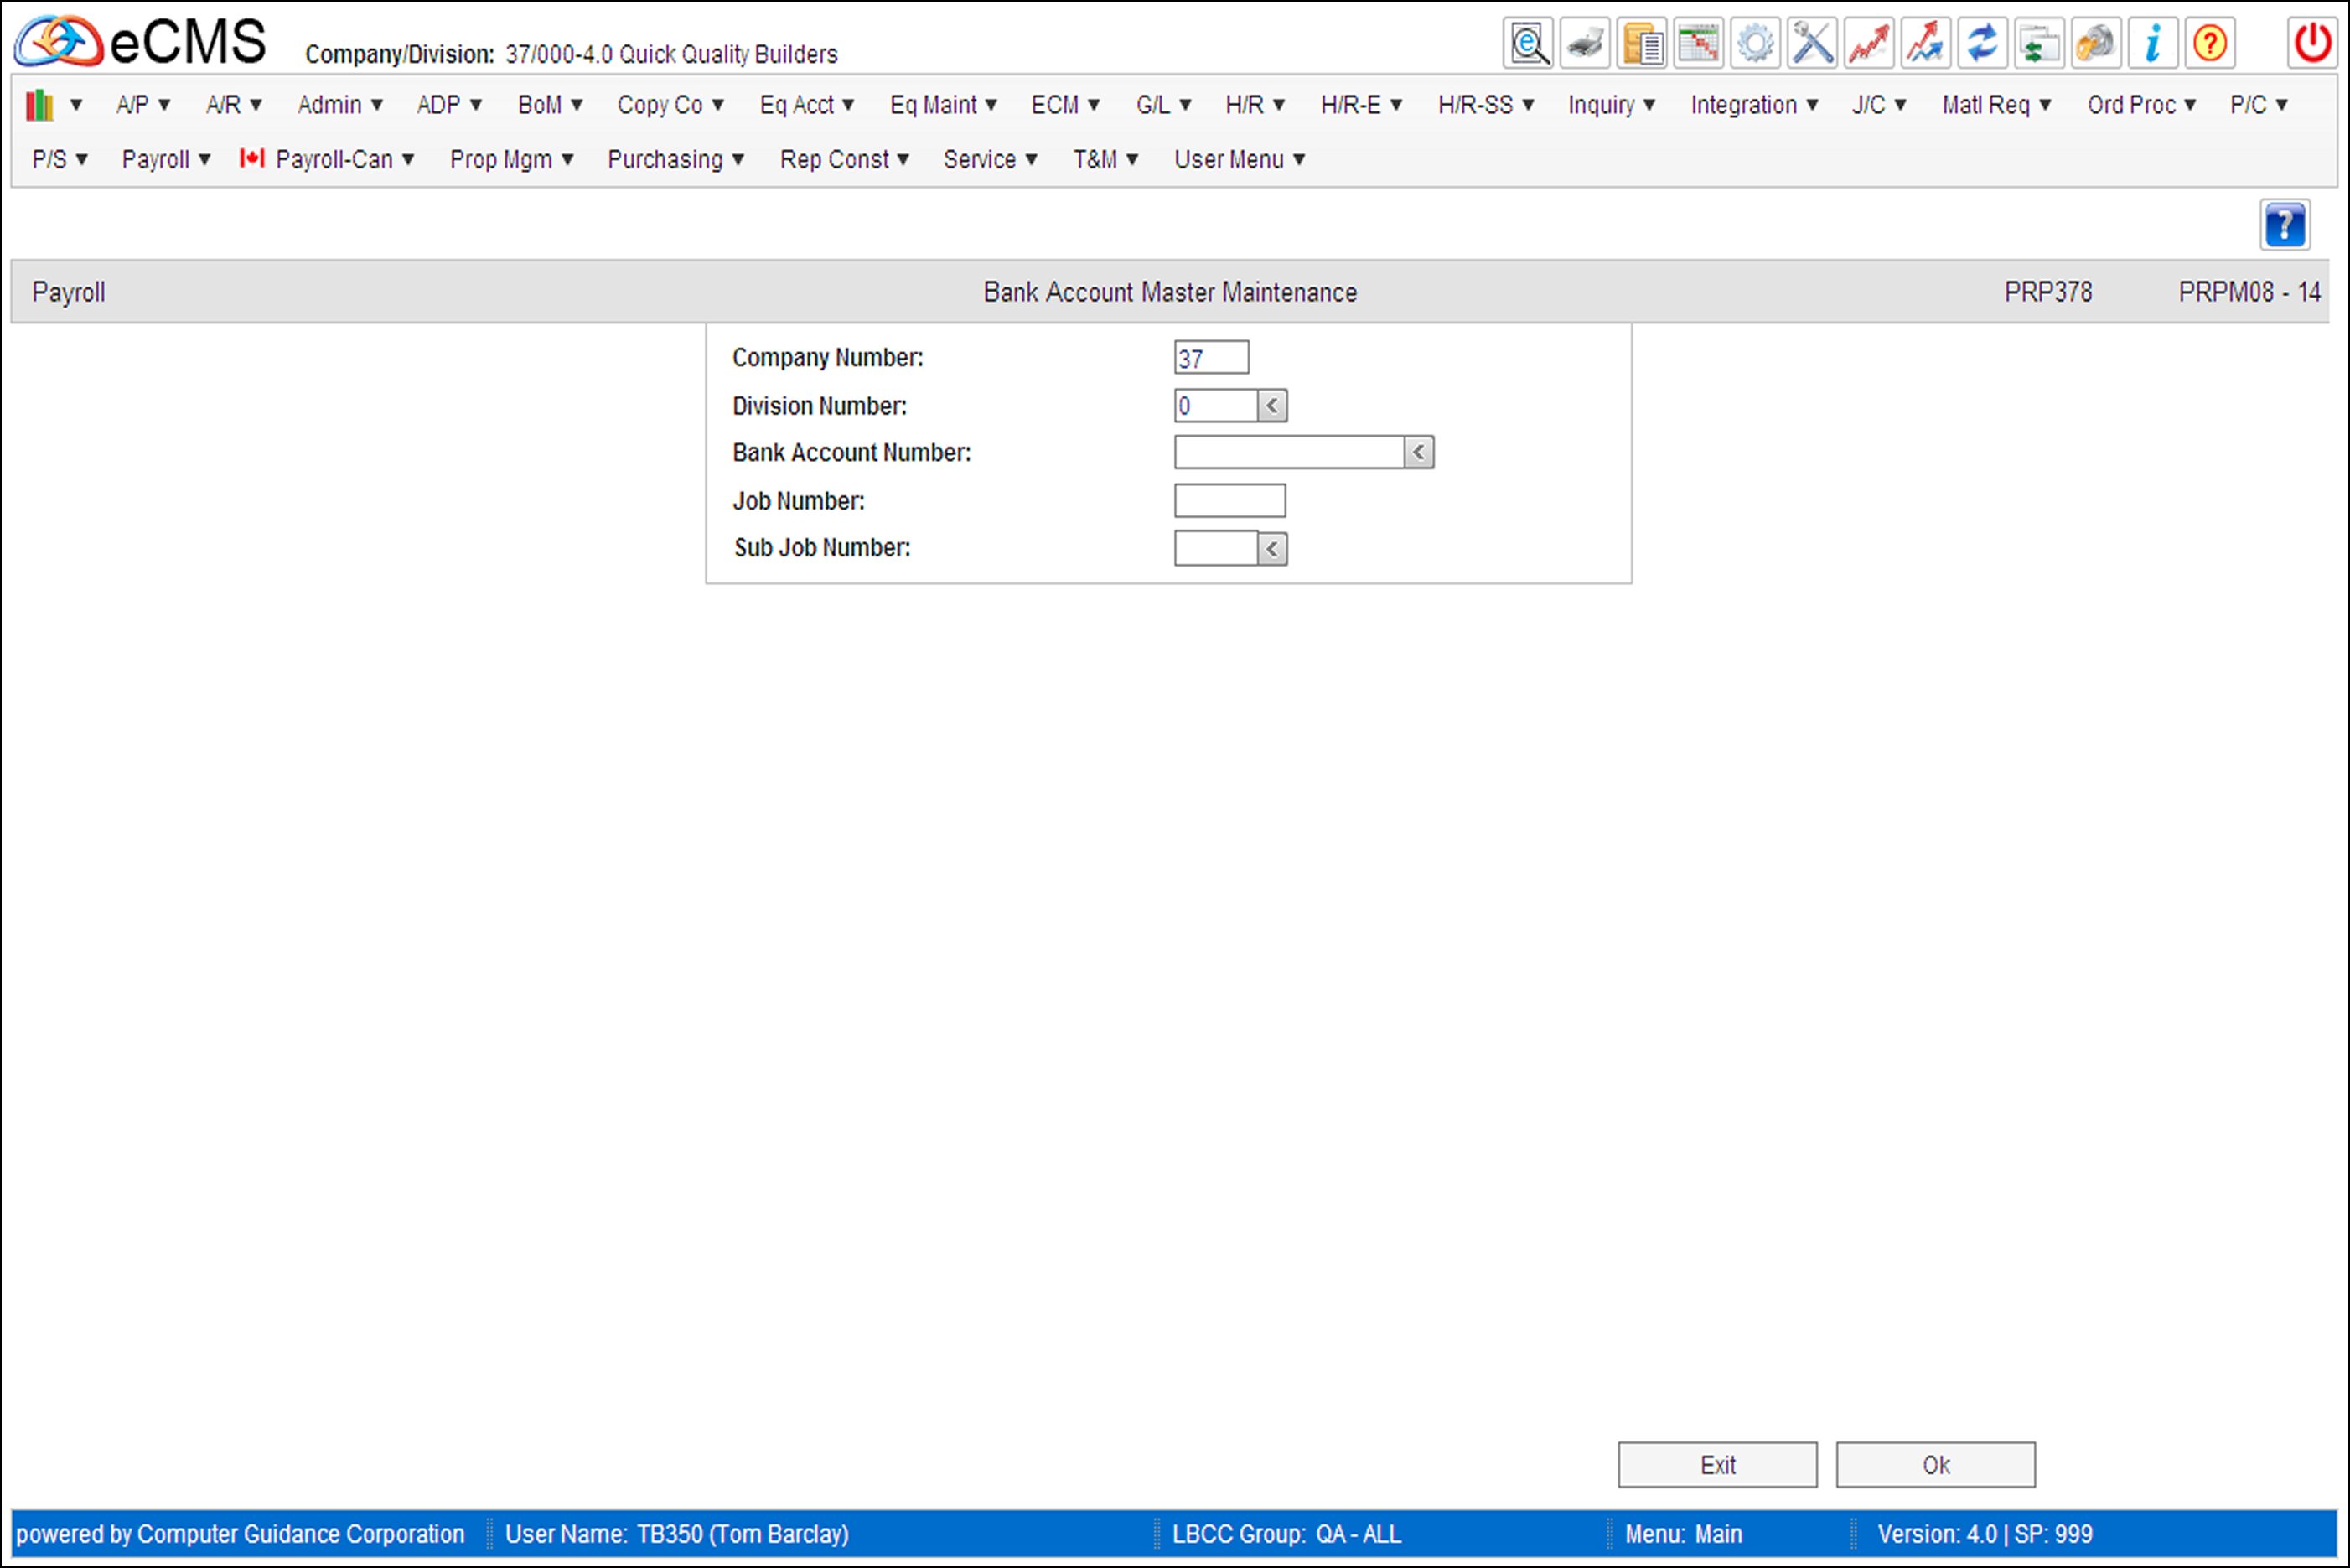The width and height of the screenshot is (2350, 1568).
Task: Click the window transfer green arrows icon
Action: pos(2039,43)
